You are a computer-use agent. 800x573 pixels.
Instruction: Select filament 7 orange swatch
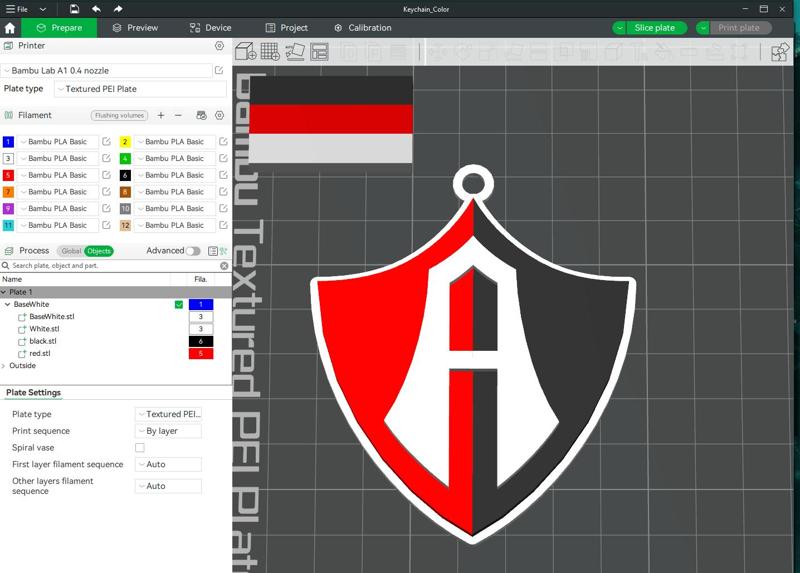[8, 192]
